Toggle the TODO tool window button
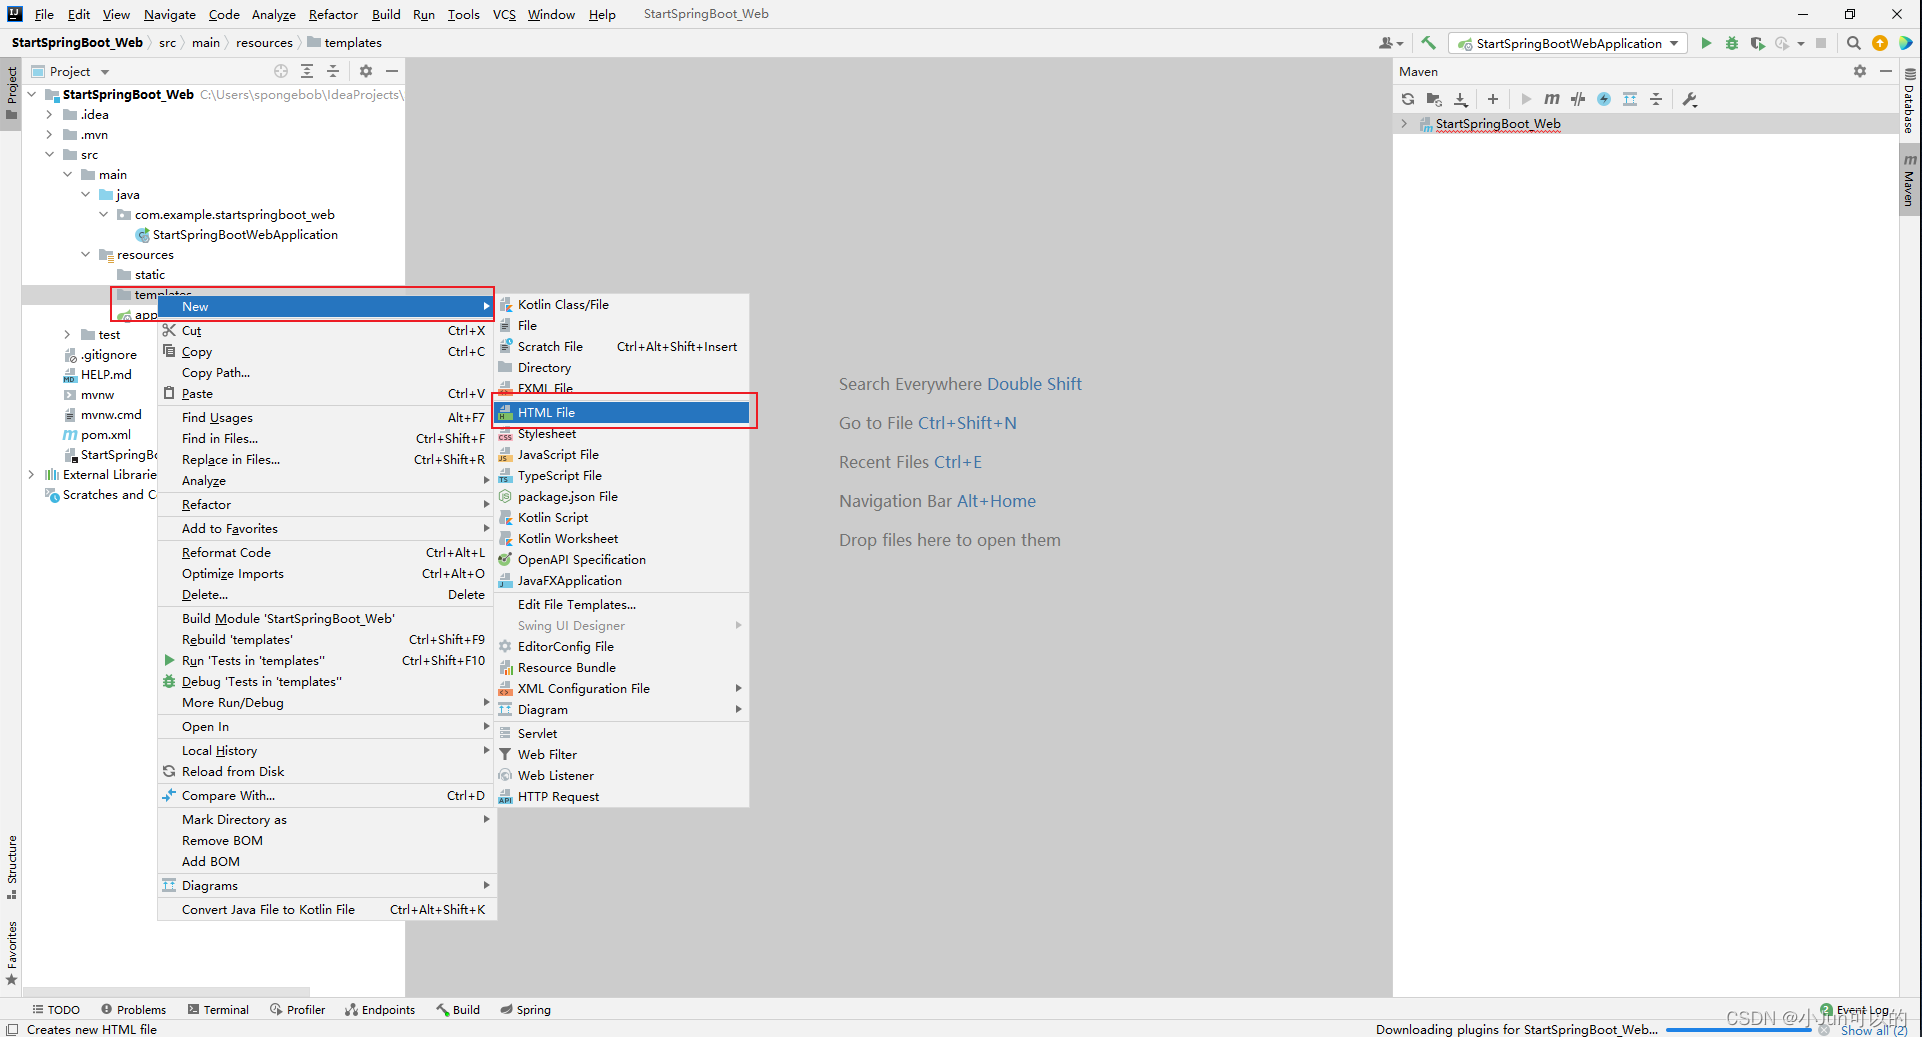This screenshot has height=1037, width=1922. pyautogui.click(x=56, y=1010)
